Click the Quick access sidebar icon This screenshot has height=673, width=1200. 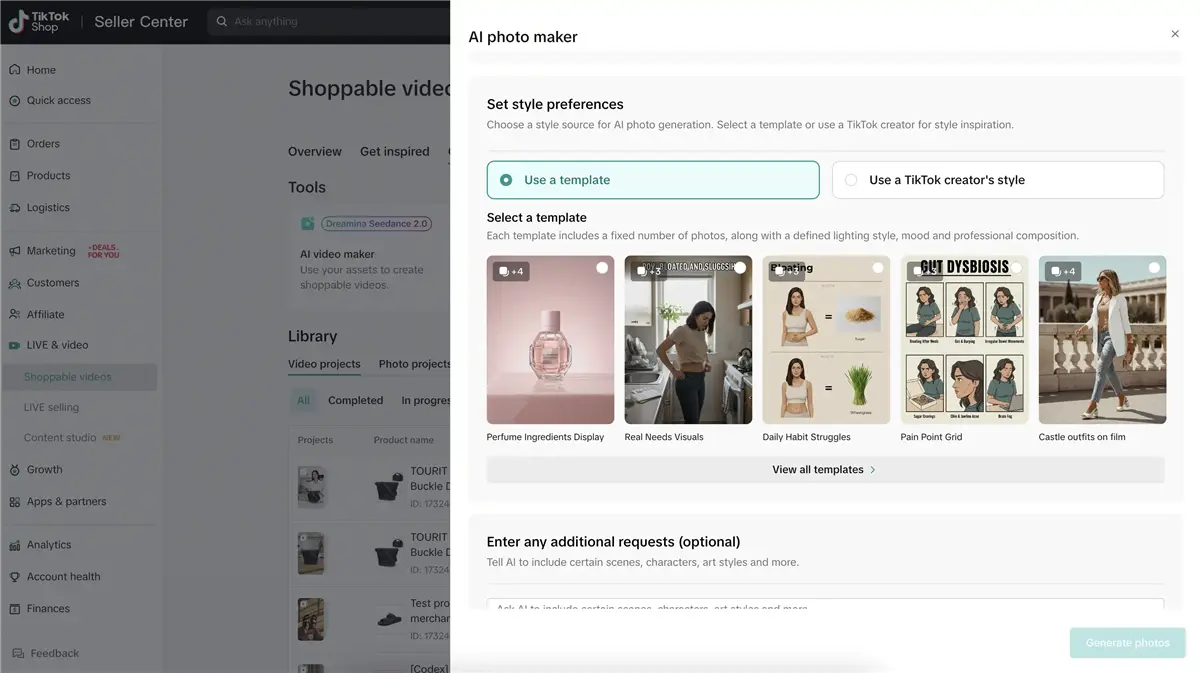pyautogui.click(x=14, y=100)
